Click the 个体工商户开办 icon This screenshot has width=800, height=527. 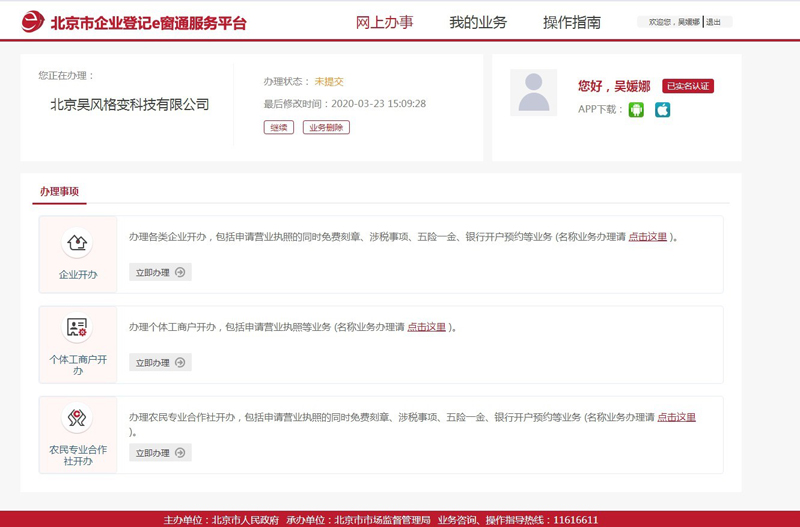77,328
